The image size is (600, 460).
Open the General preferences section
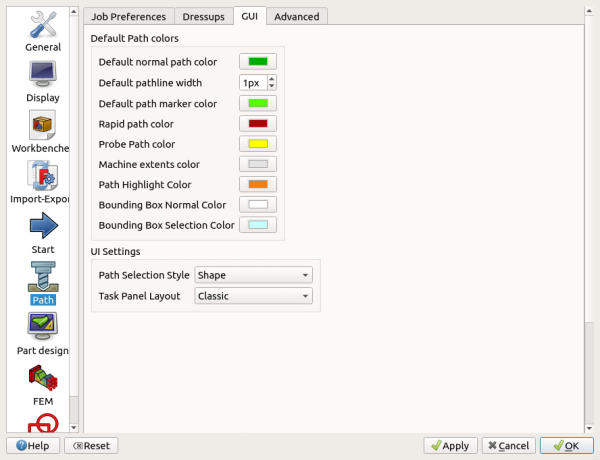coord(43,31)
